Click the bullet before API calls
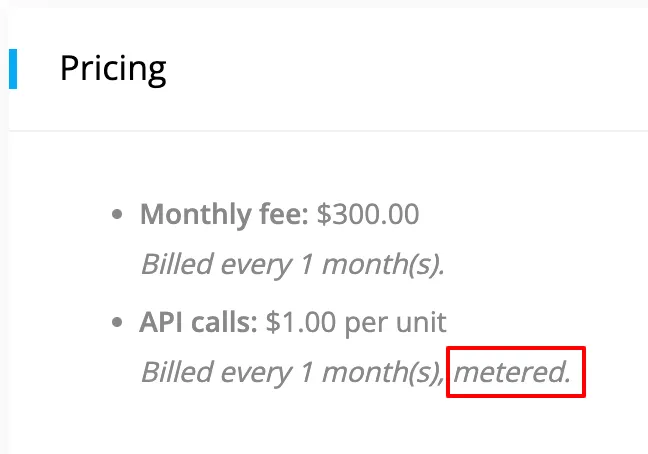 click(x=117, y=322)
